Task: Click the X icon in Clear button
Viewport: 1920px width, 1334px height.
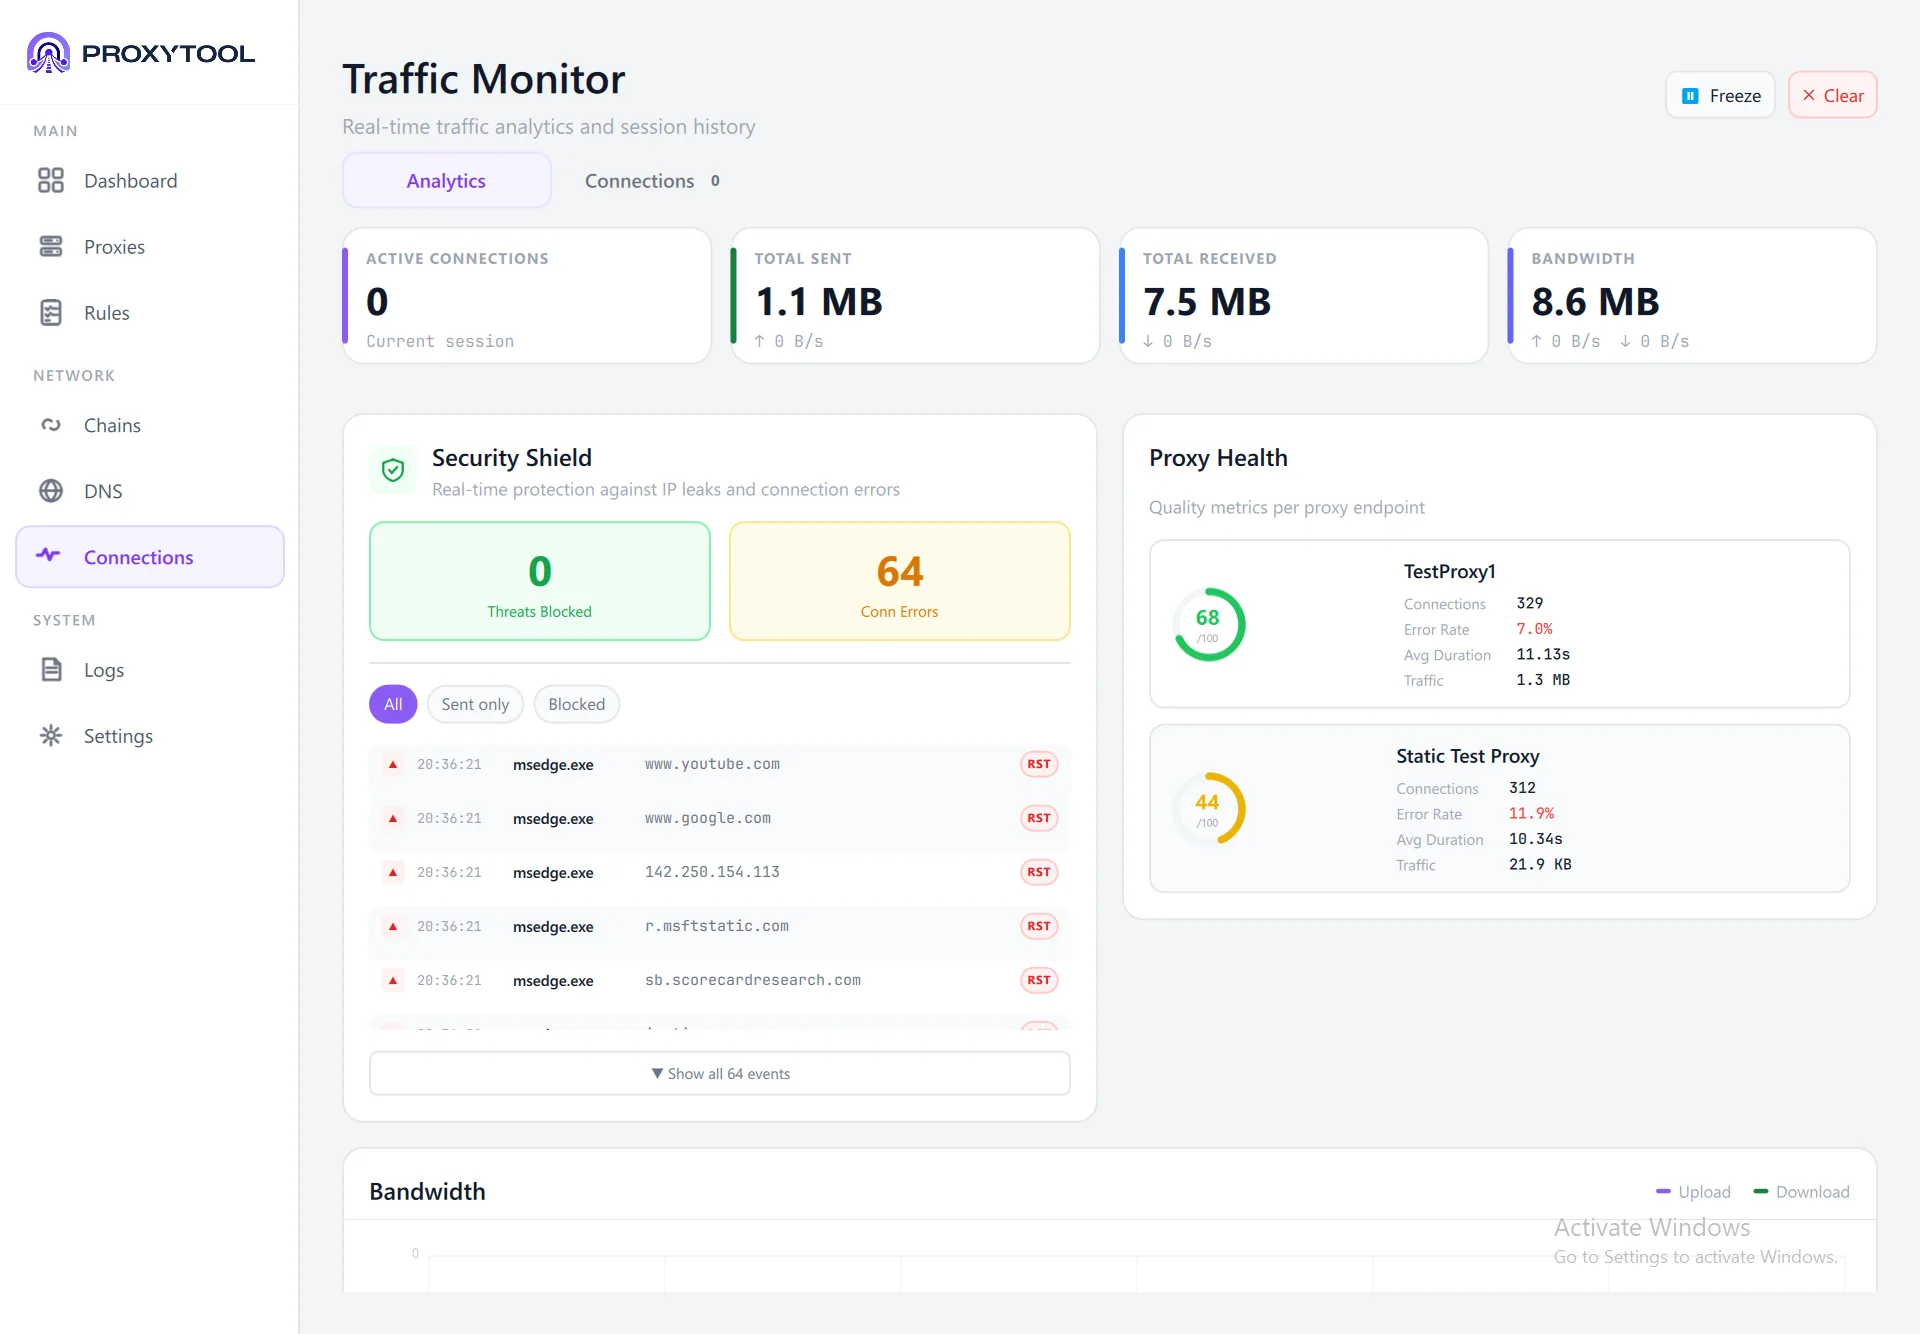Action: point(1808,95)
